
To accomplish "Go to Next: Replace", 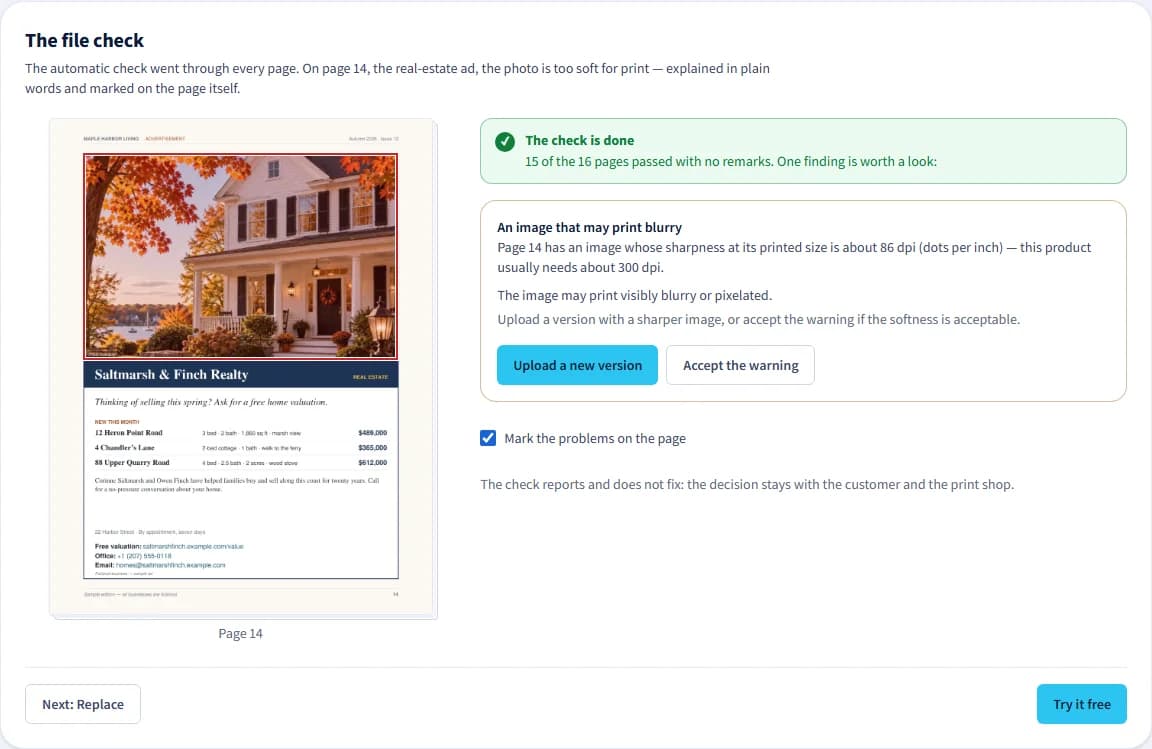I will tap(82, 704).
